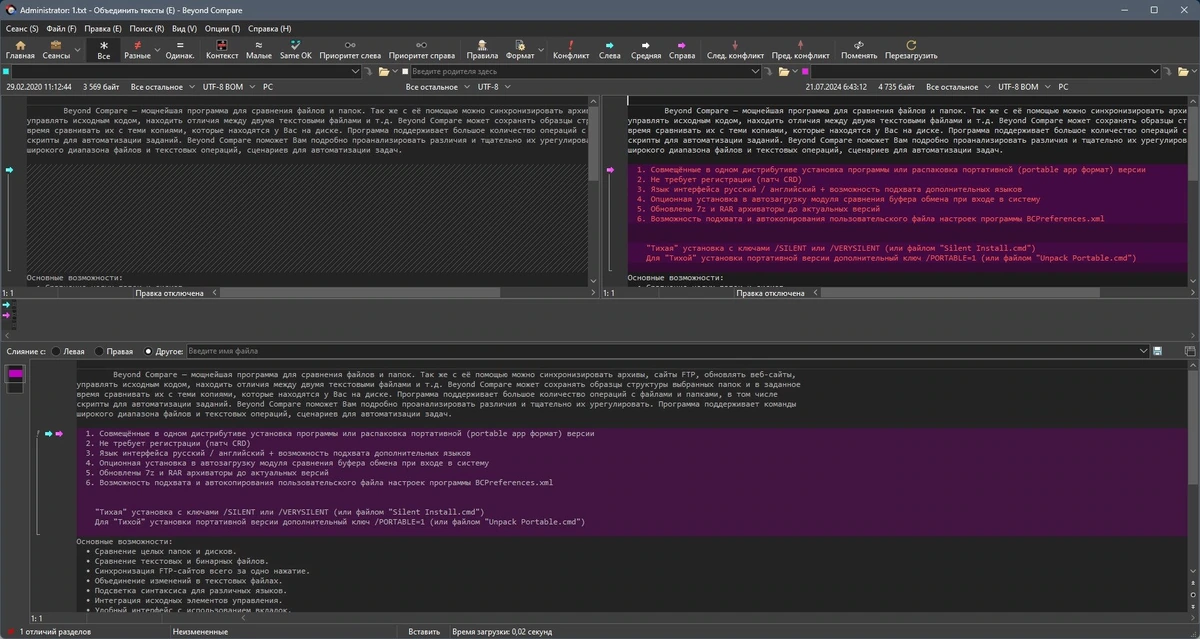Click browse folder icon for left file
Image resolution: width=1200 pixels, height=639 pixels.
(384, 72)
